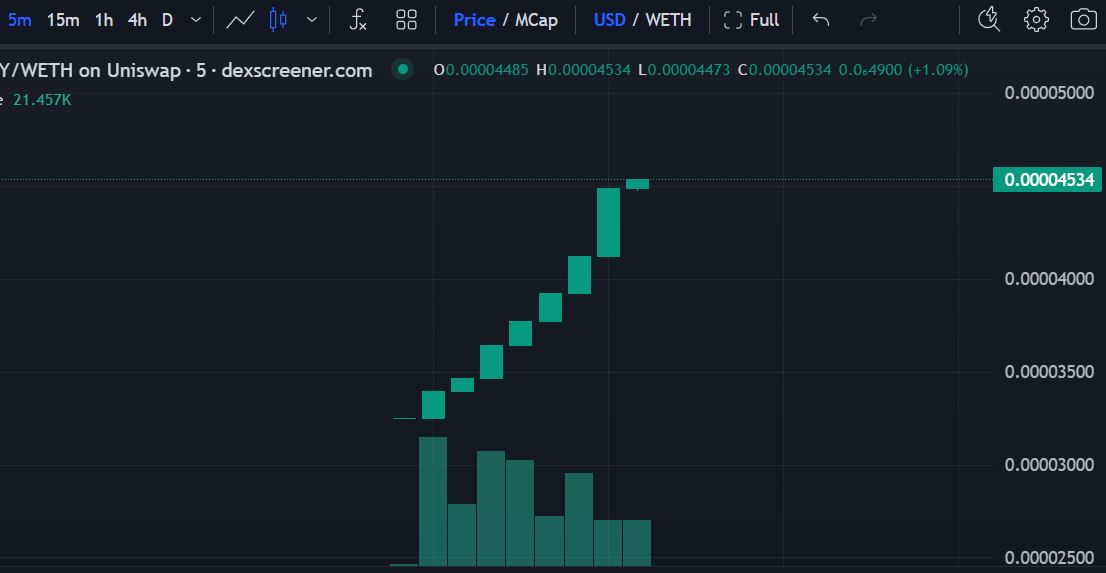Click the tallest volume bar
The image size is (1106, 573).
(433, 501)
